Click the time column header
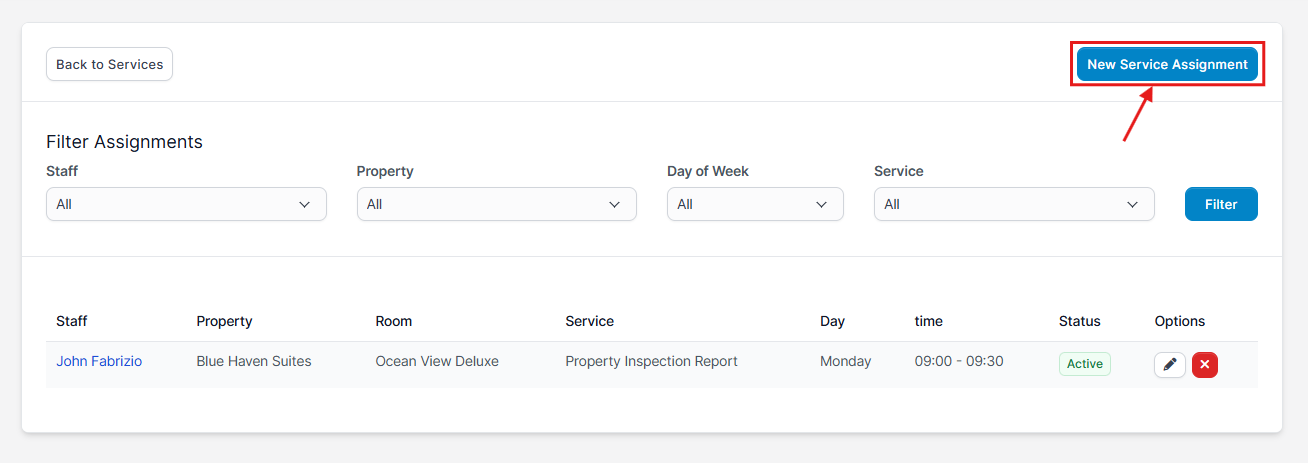1308x463 pixels. pyautogui.click(x=928, y=321)
